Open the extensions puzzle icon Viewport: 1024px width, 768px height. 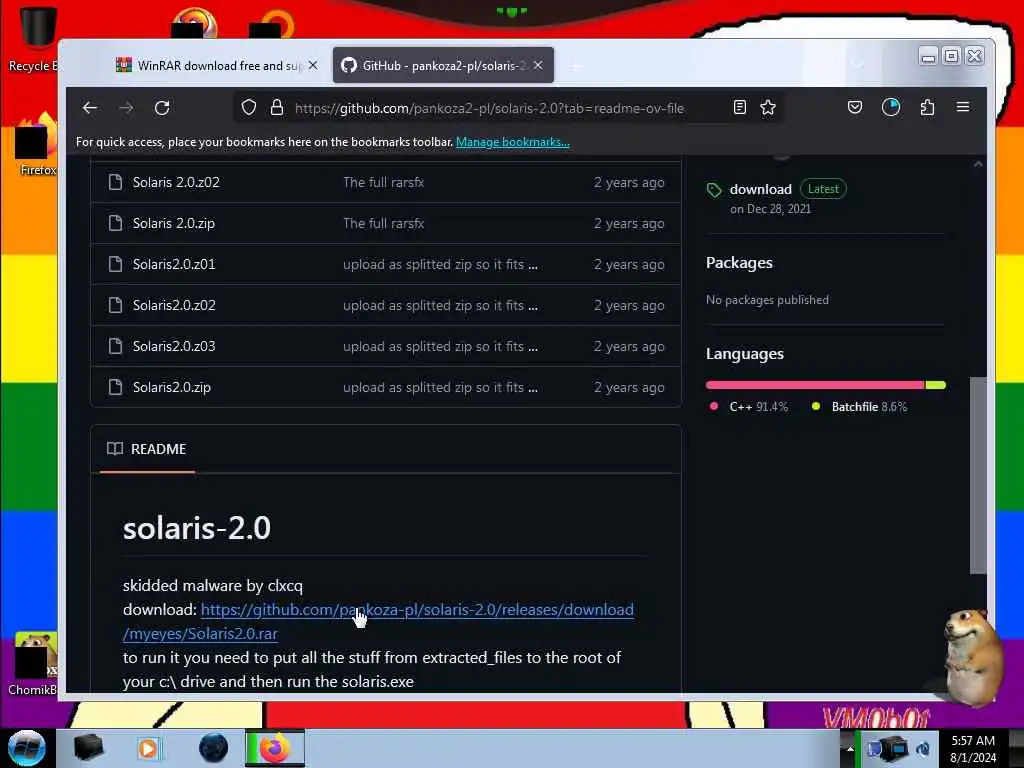coord(927,107)
